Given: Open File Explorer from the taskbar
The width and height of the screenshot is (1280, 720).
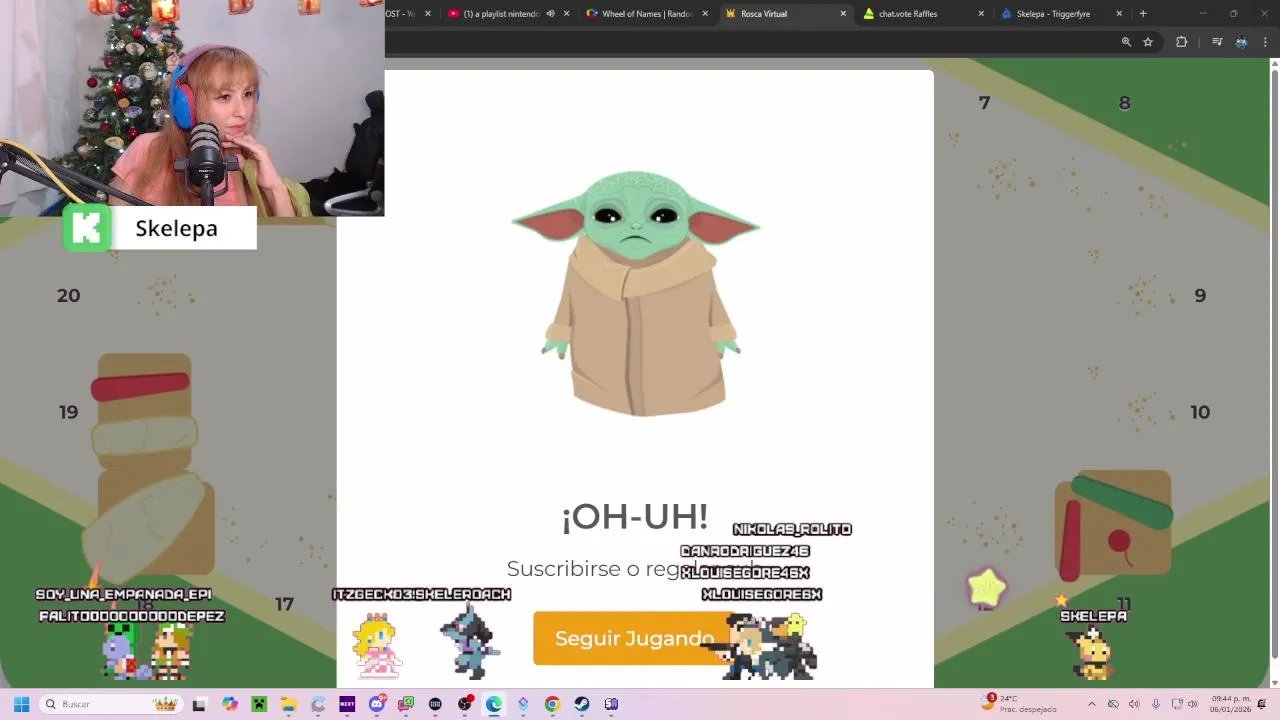Looking at the screenshot, I should pos(288,704).
